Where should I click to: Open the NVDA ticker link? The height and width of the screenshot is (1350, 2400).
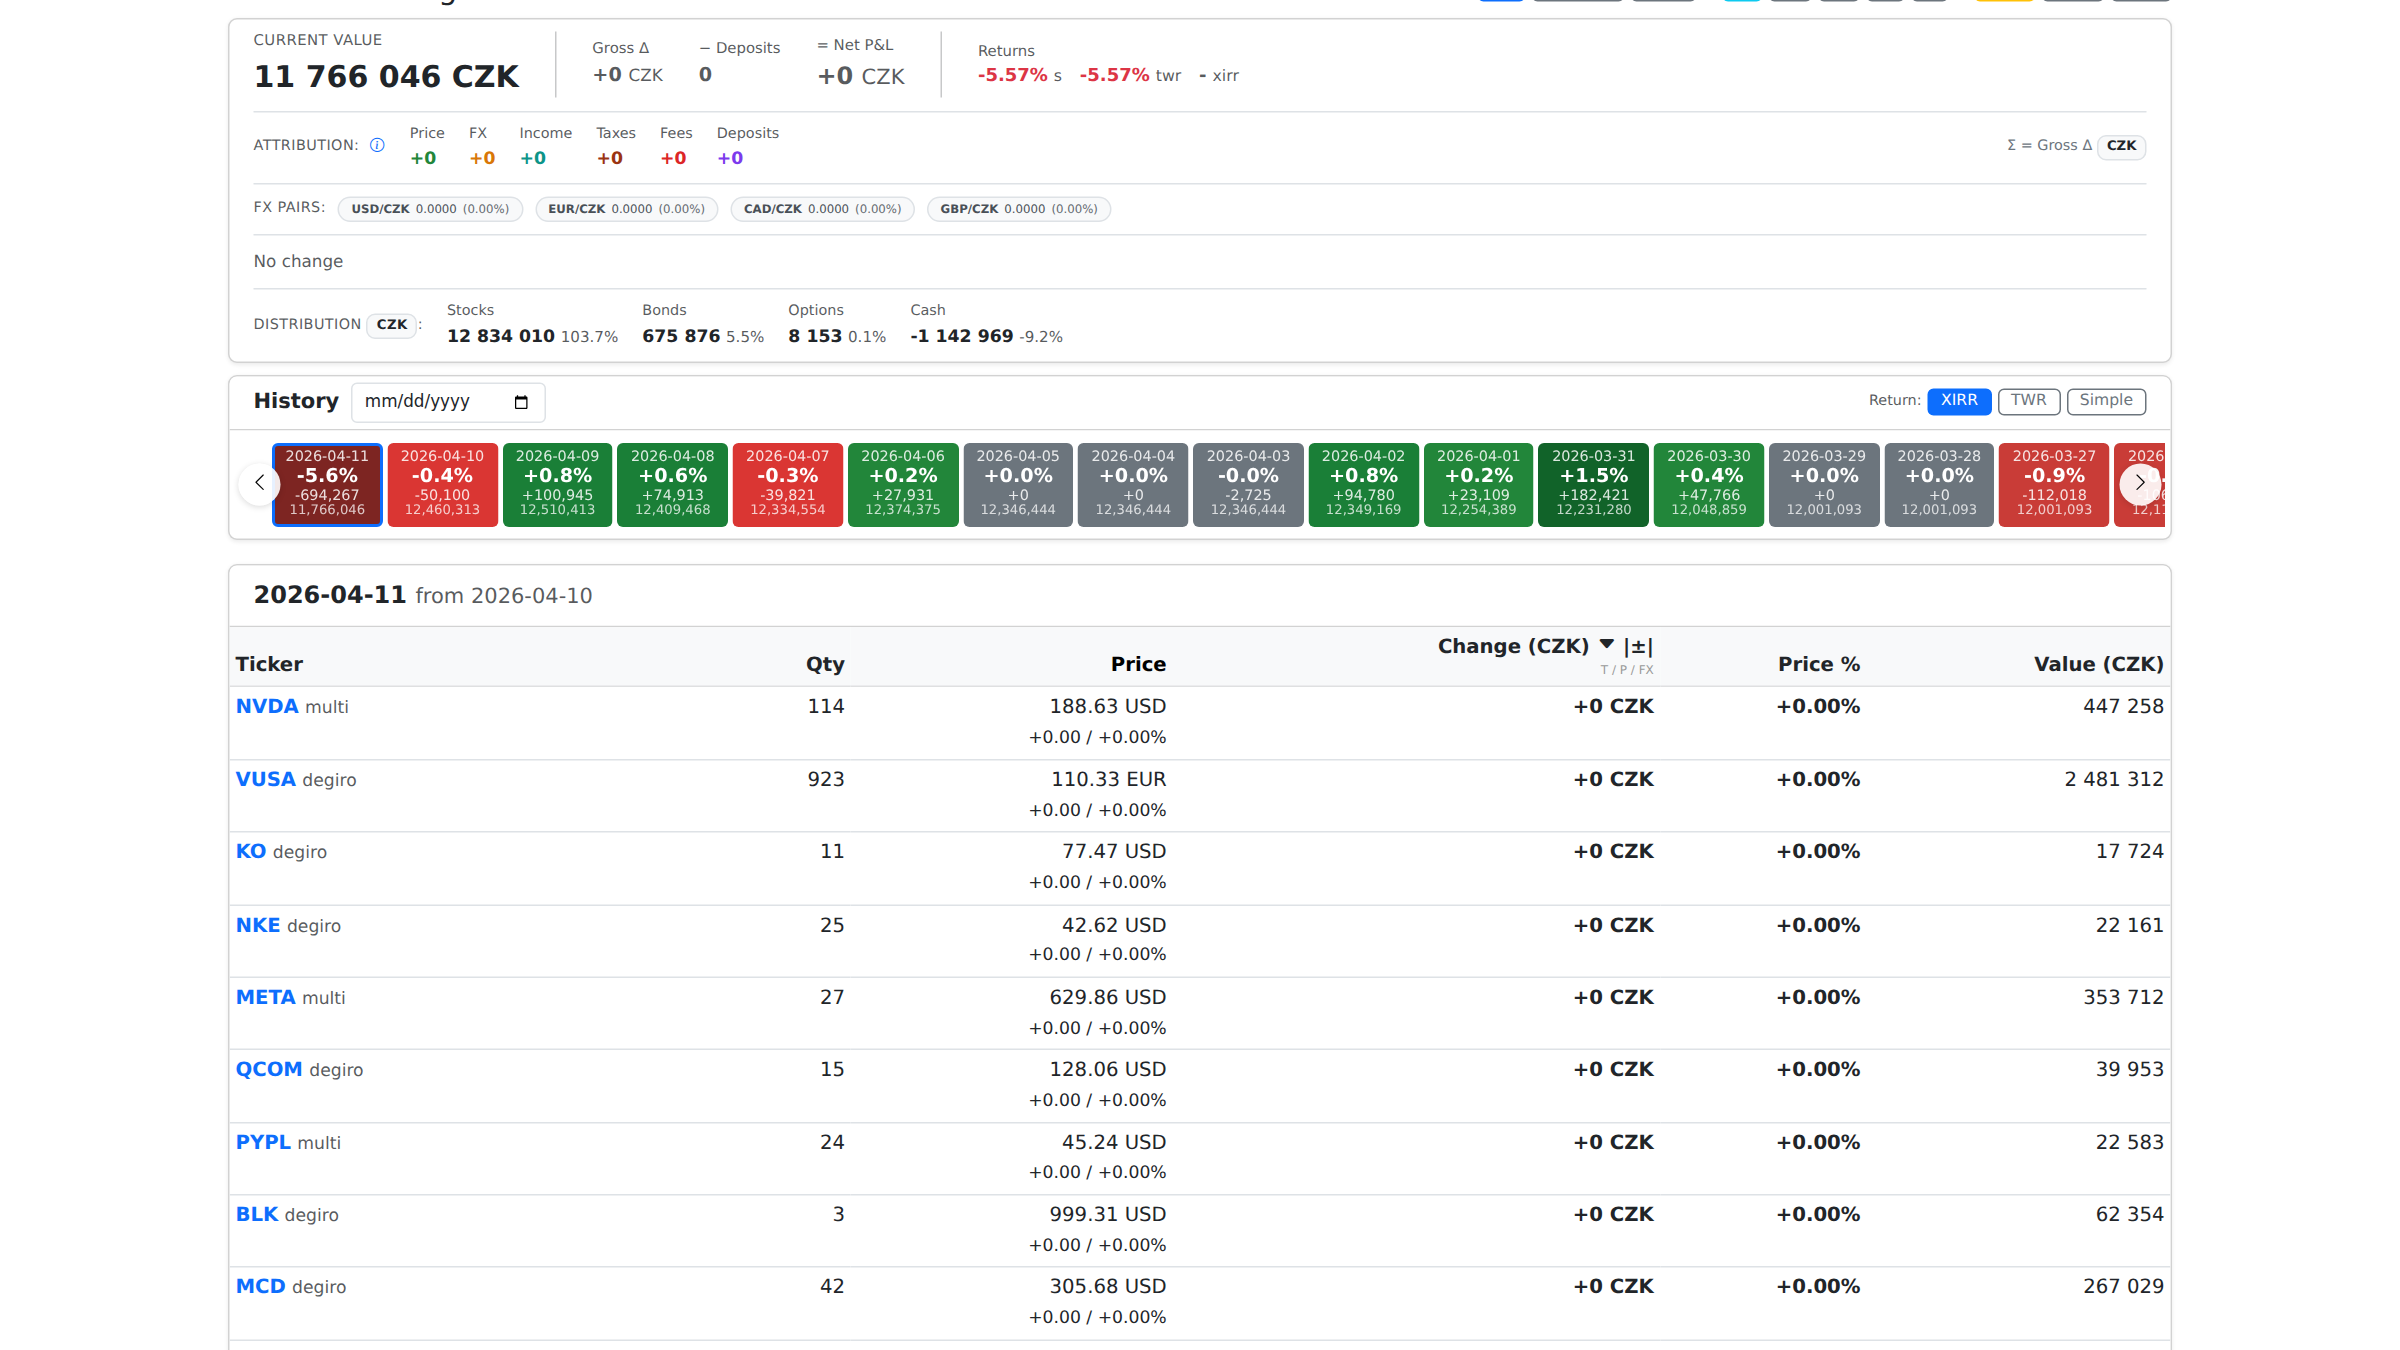(267, 707)
